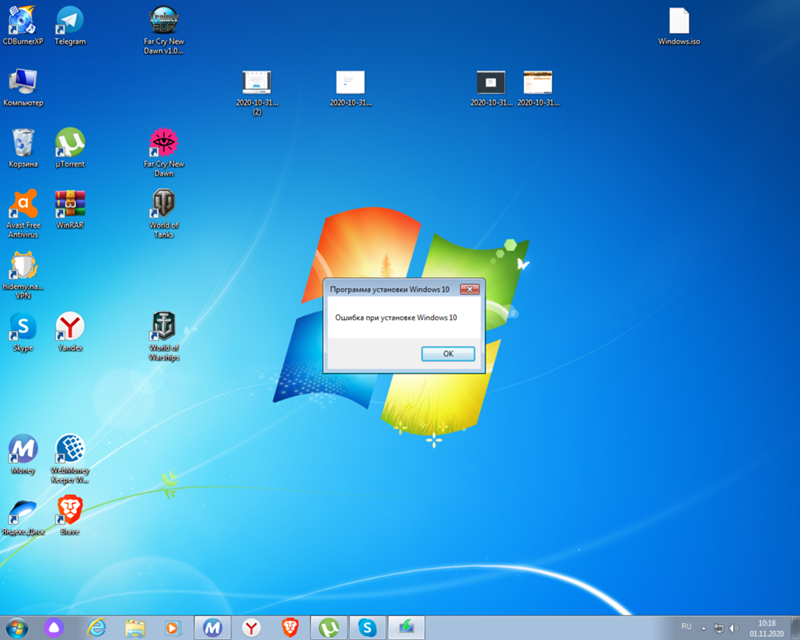
Task: Select the µTorrent desktop shortcut
Action: coord(70,149)
